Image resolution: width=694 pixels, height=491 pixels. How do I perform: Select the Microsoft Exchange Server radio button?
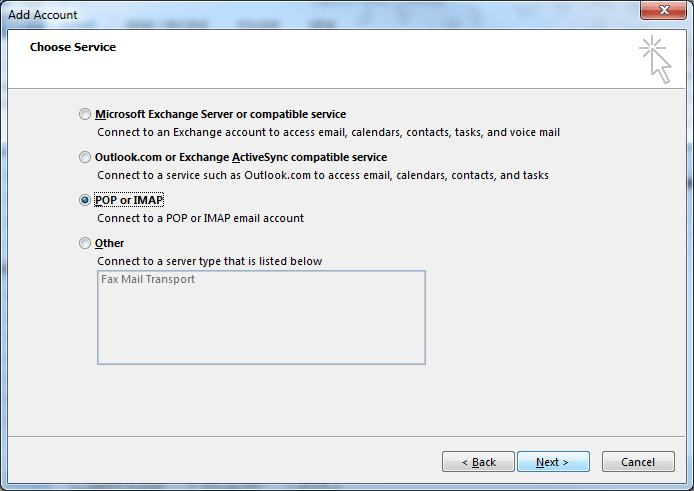coord(85,114)
